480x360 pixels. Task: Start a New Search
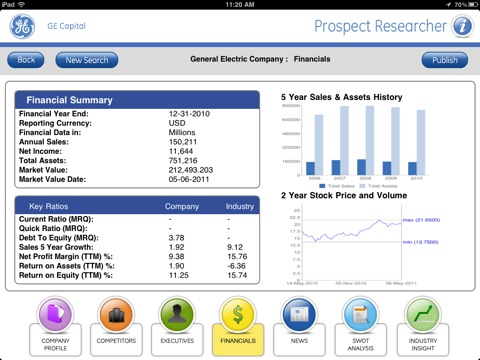(x=87, y=60)
